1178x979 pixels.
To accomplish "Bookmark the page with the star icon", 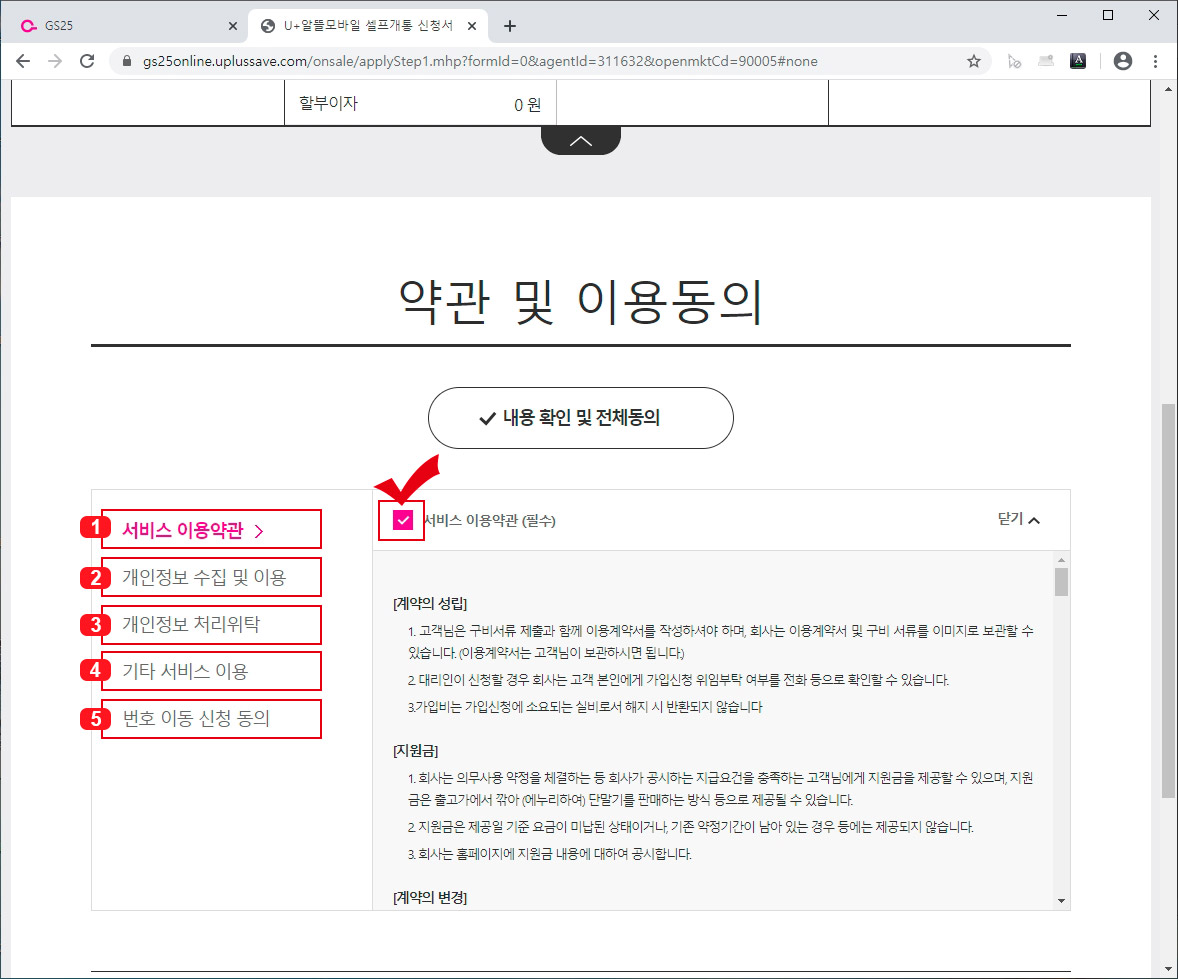I will (x=973, y=60).
